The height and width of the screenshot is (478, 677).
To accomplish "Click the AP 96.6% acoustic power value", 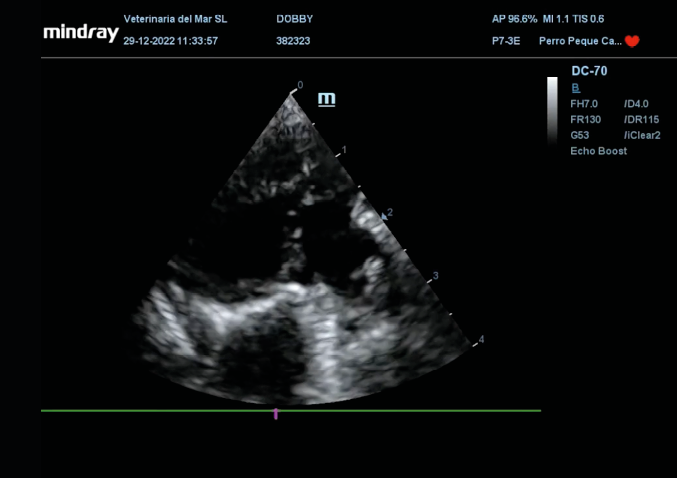I will (x=514, y=19).
